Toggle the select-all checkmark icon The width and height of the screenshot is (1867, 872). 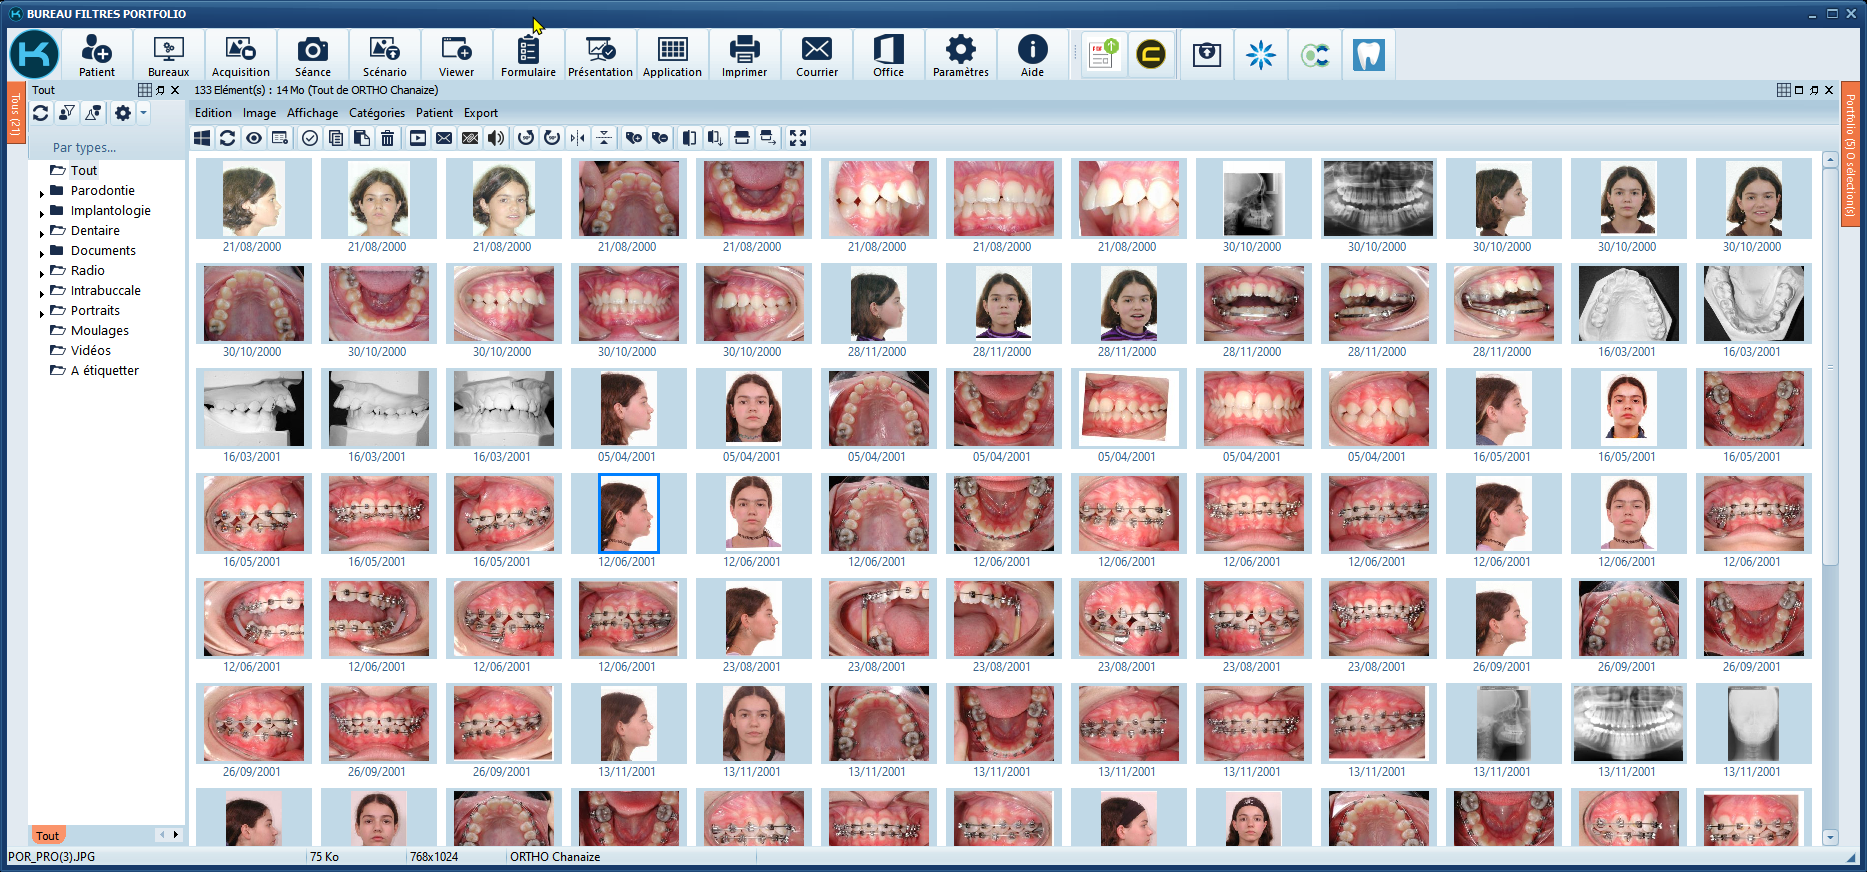(x=310, y=138)
